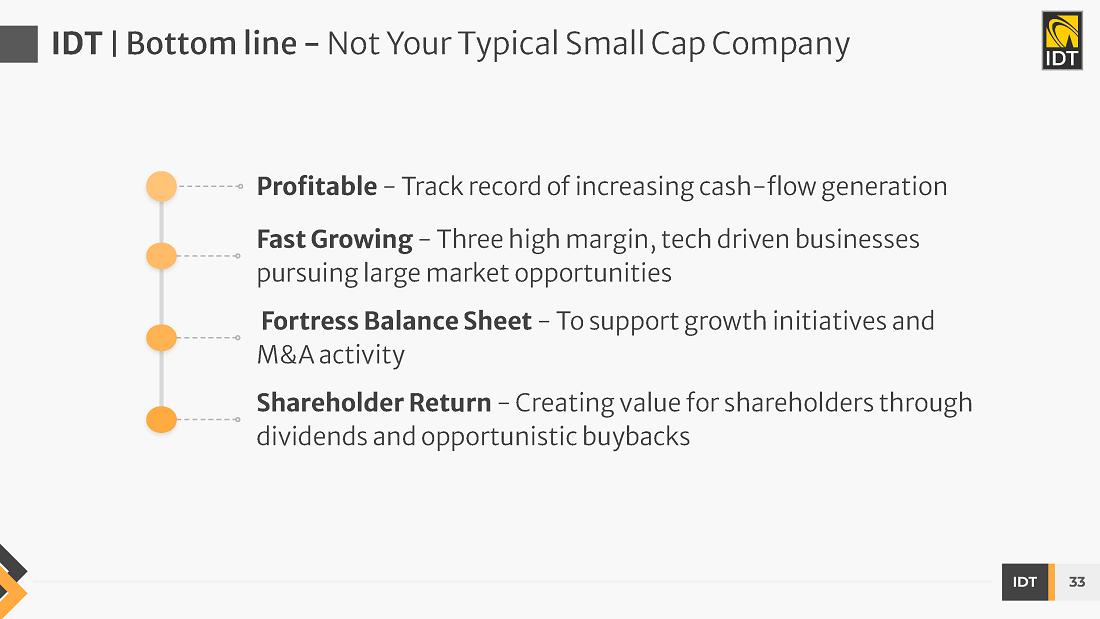Select the orange bullet next to Fast Growing
1100x619 pixels.
point(161,256)
